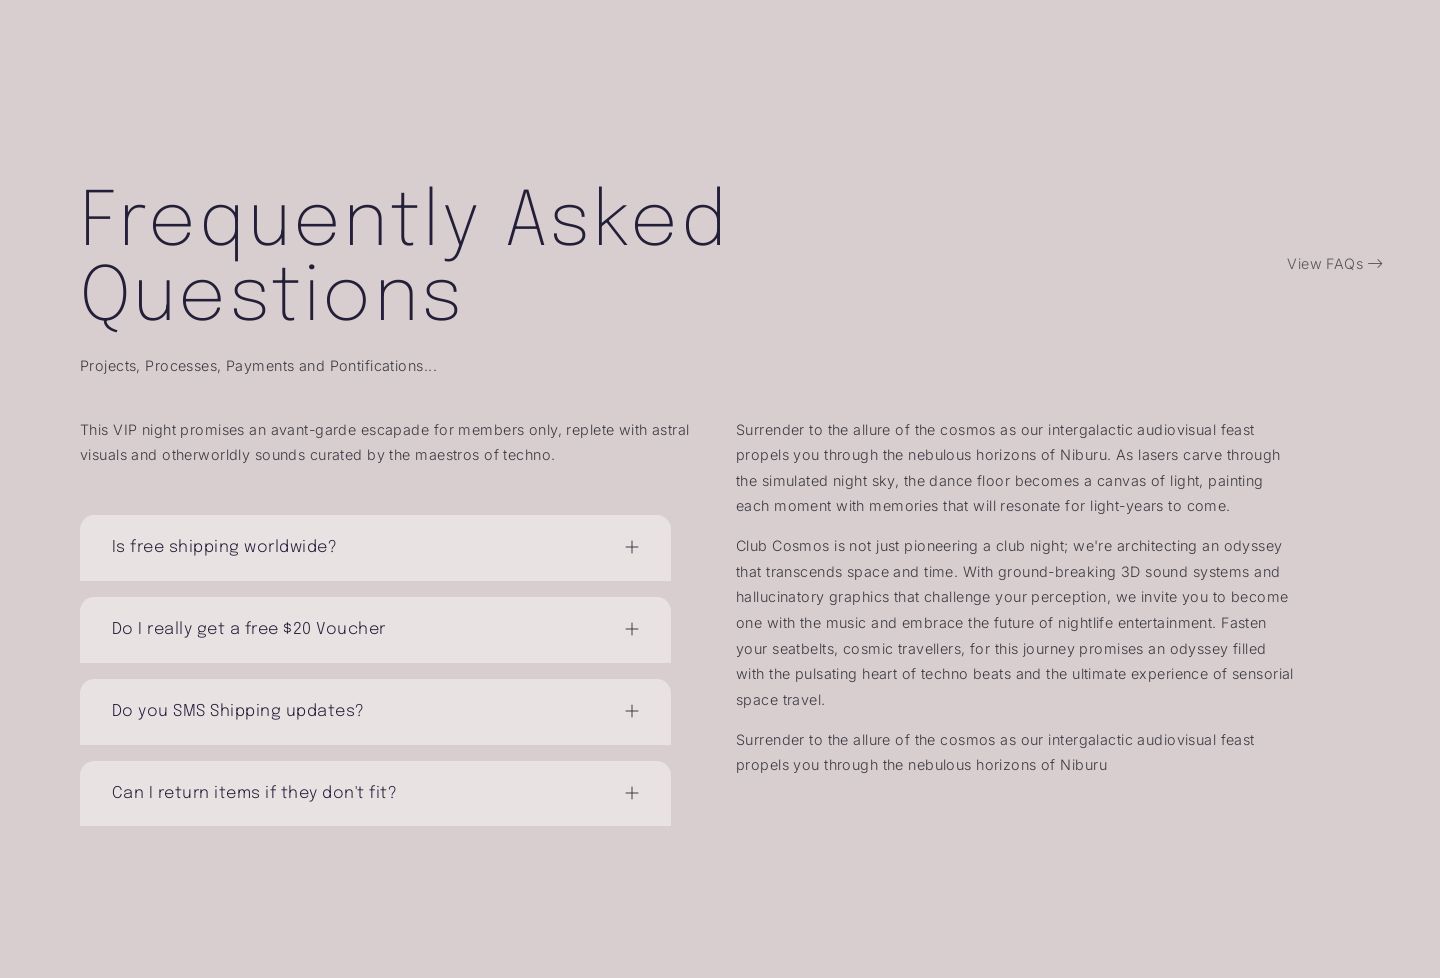Click the plus icon for the $20 Voucher question

tap(631, 629)
